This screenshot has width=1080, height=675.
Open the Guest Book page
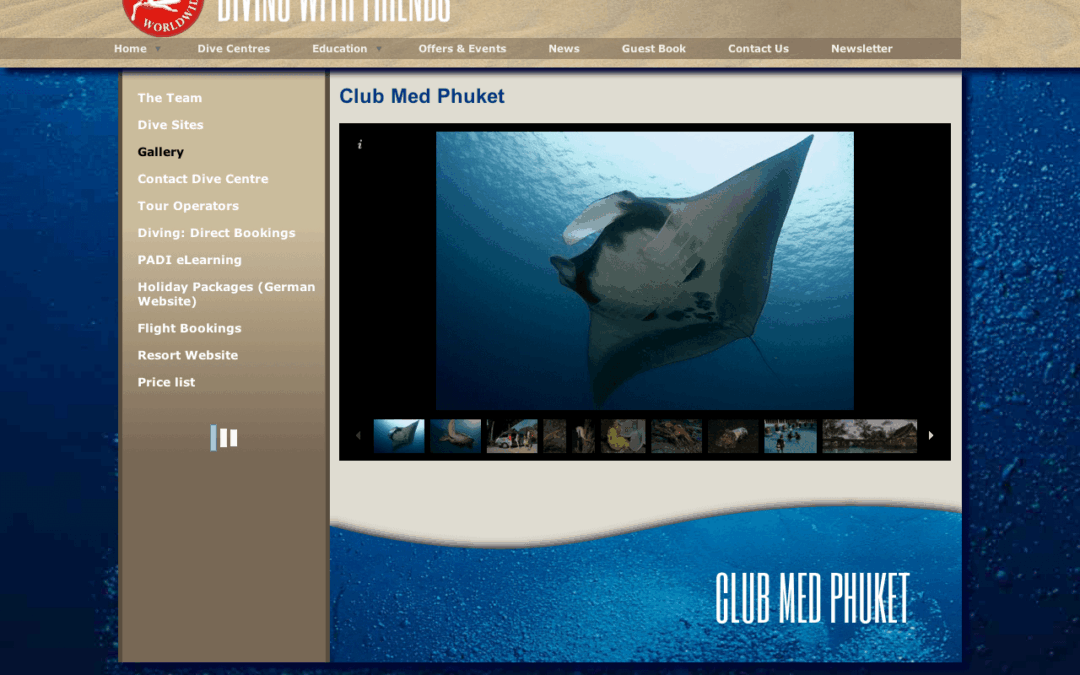654,49
